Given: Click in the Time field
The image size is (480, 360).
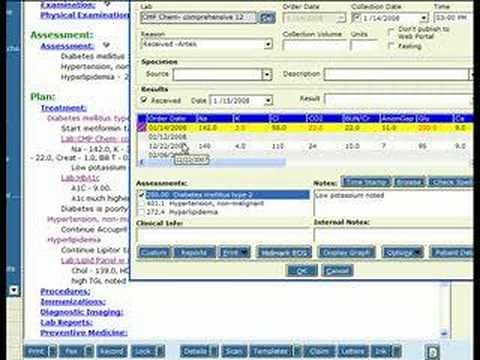Looking at the screenshot, I should coord(453,18).
